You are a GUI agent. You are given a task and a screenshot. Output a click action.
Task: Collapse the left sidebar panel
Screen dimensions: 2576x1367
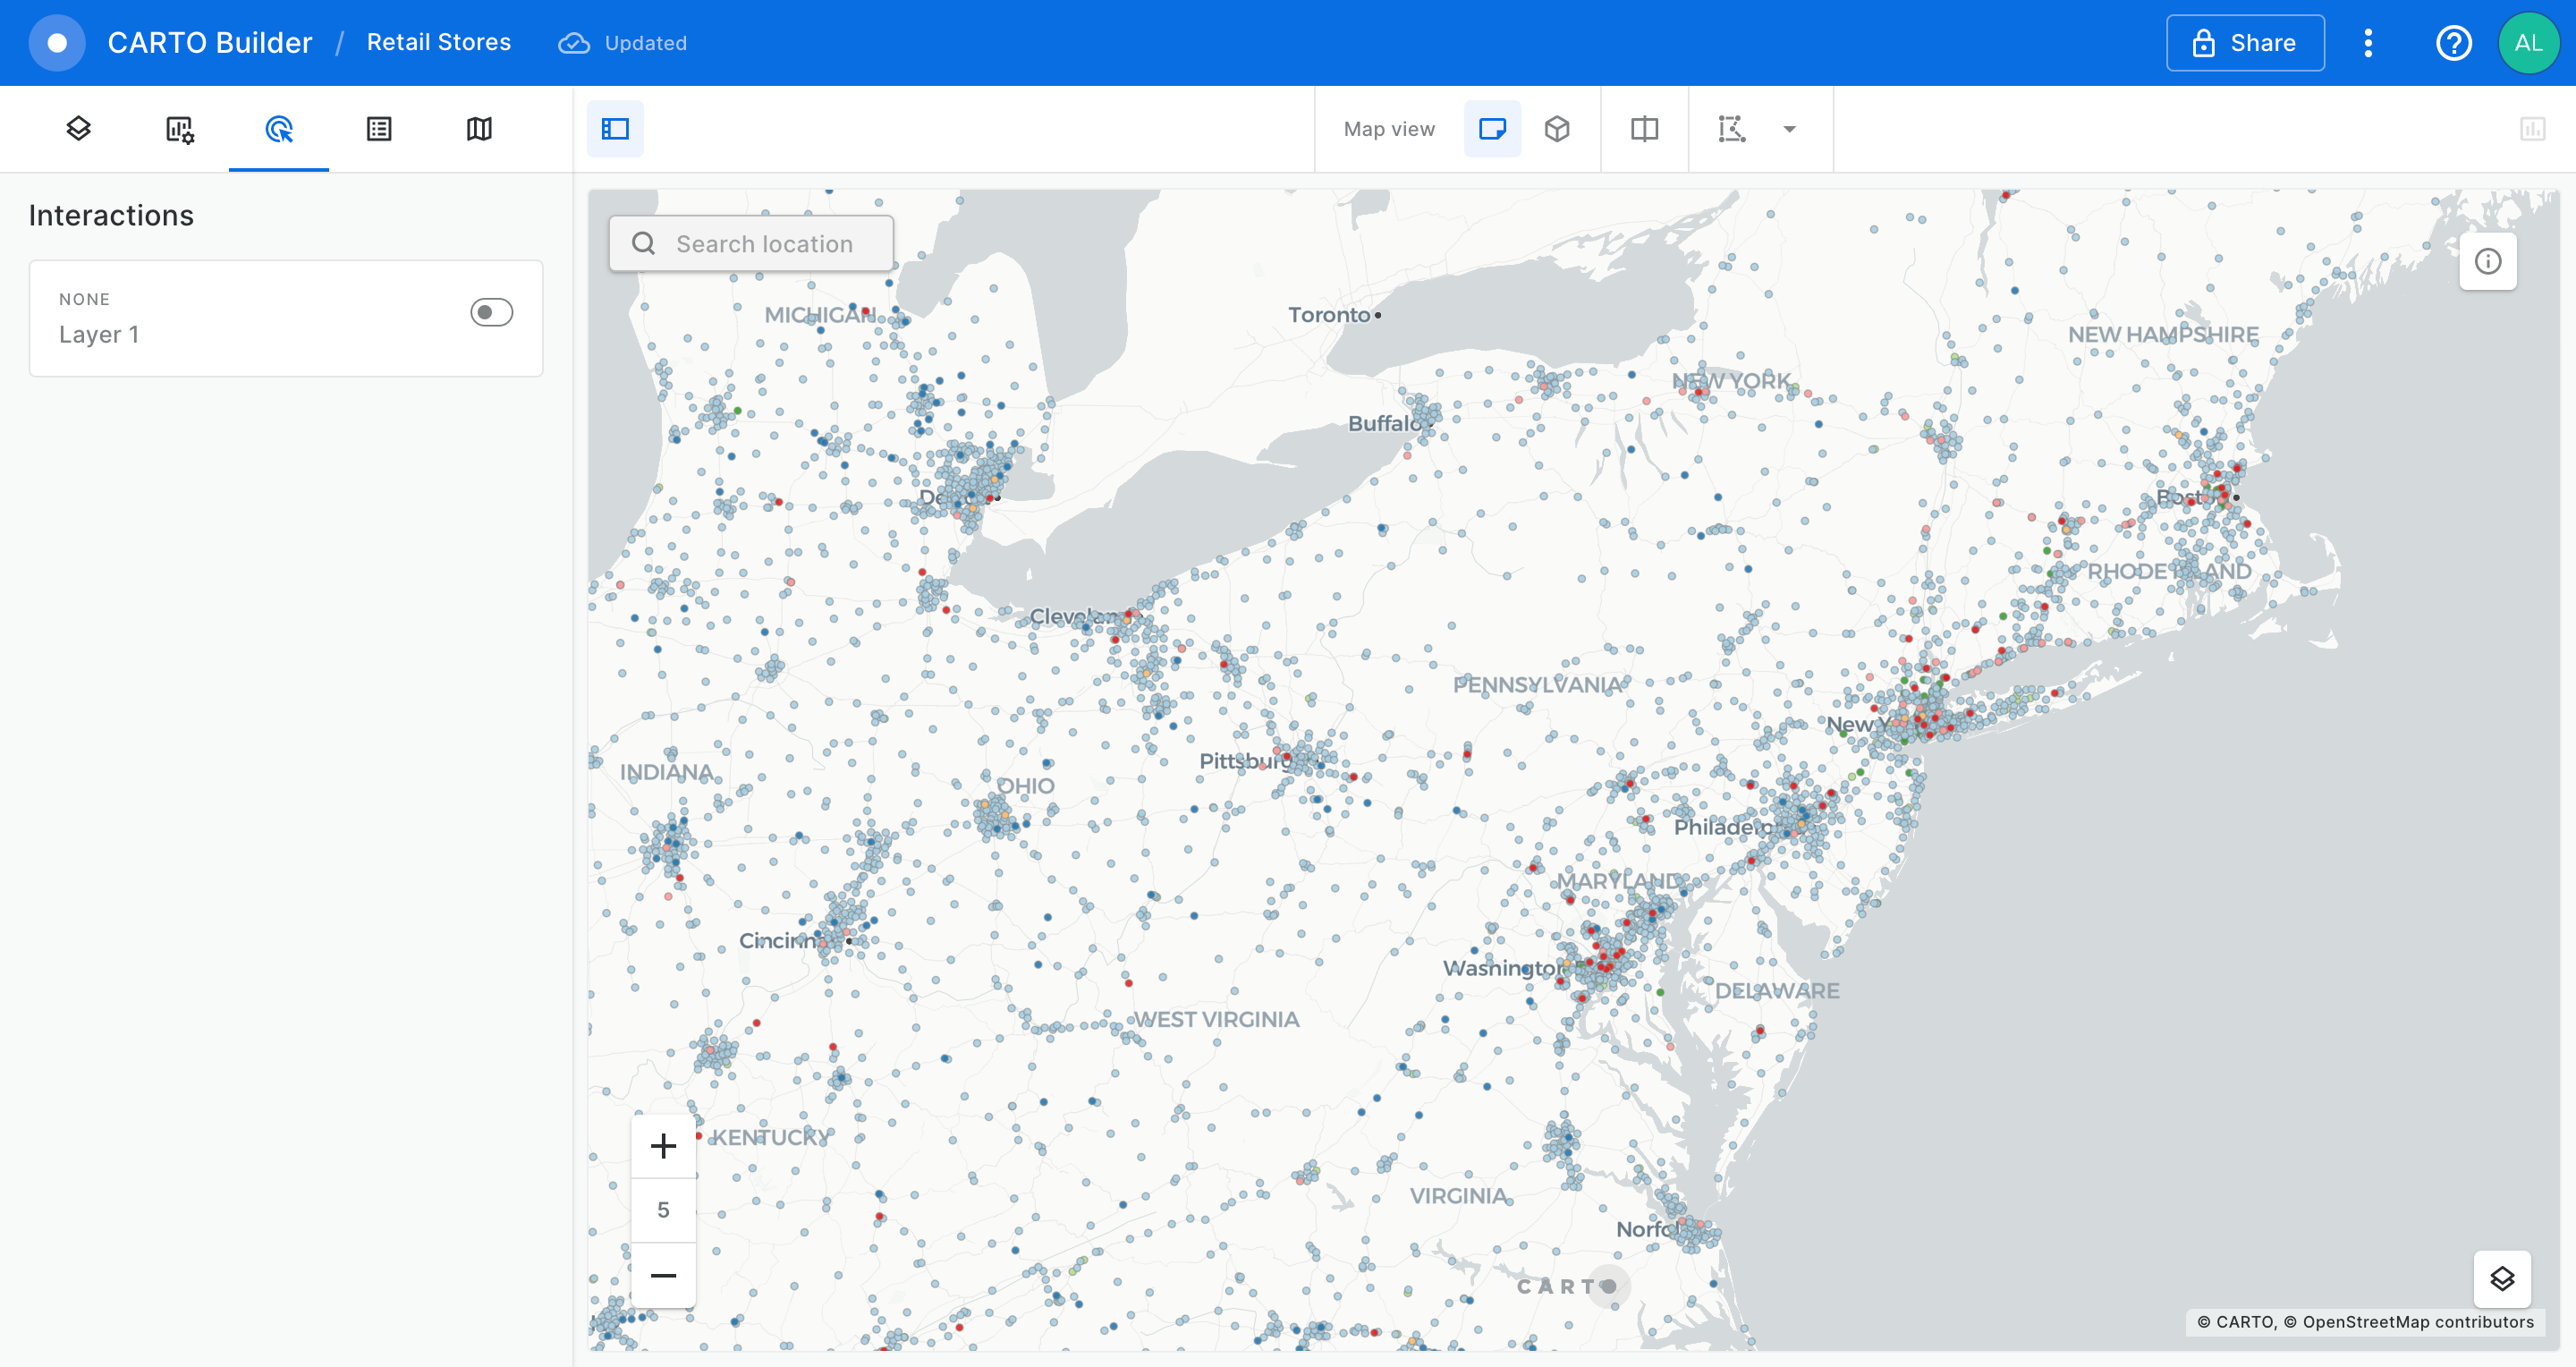pyautogui.click(x=615, y=129)
